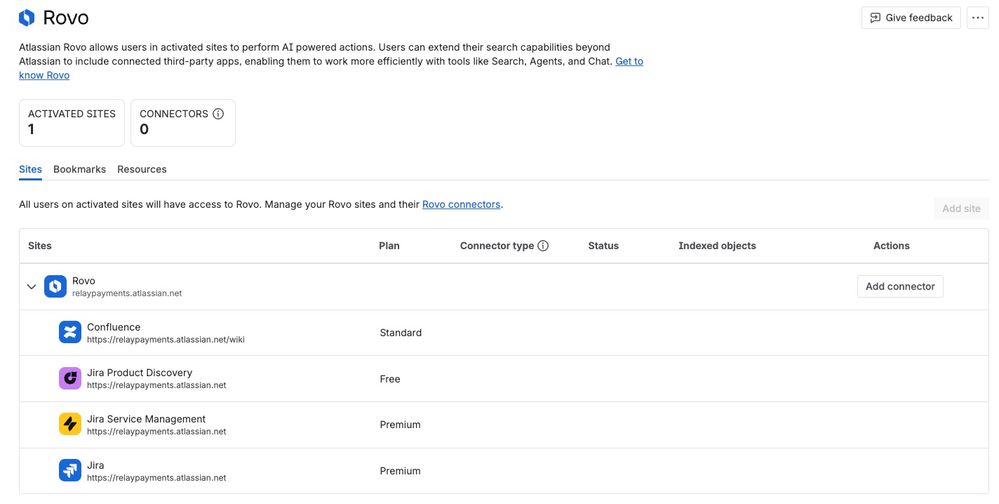Image resolution: width=999 pixels, height=504 pixels.
Task: Click the Rovo logo in the page header
Action: click(27, 18)
